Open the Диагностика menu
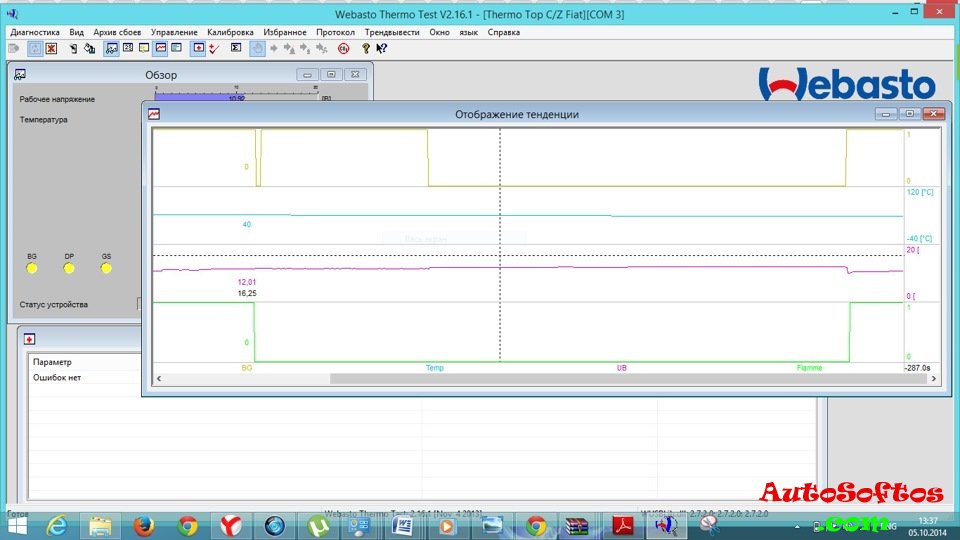Viewport: 960px width, 540px height. (x=35, y=32)
